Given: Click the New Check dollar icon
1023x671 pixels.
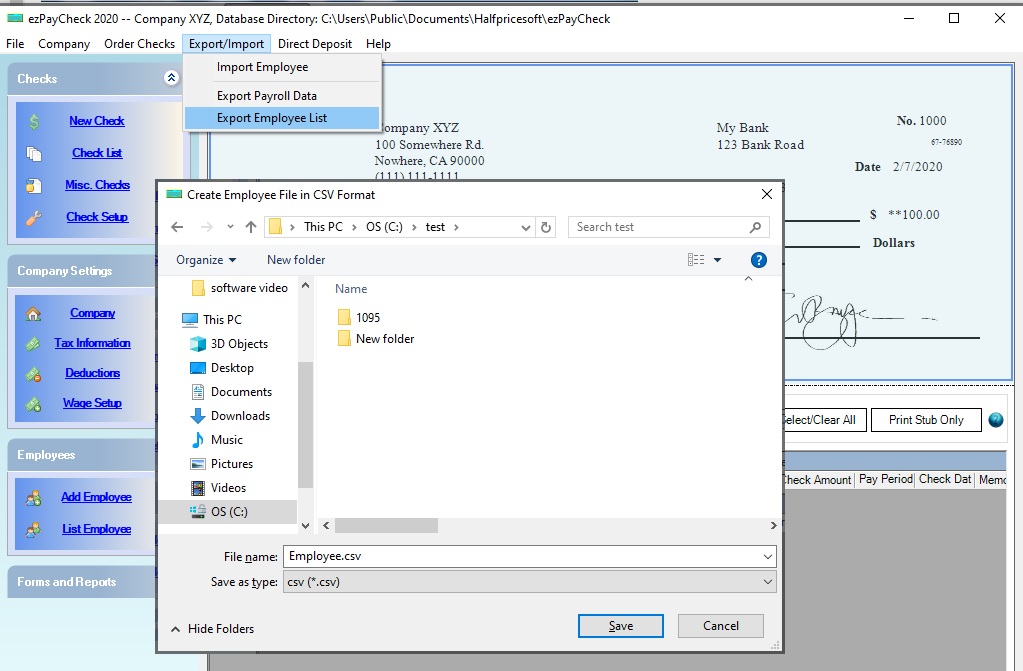Looking at the screenshot, I should [34, 121].
